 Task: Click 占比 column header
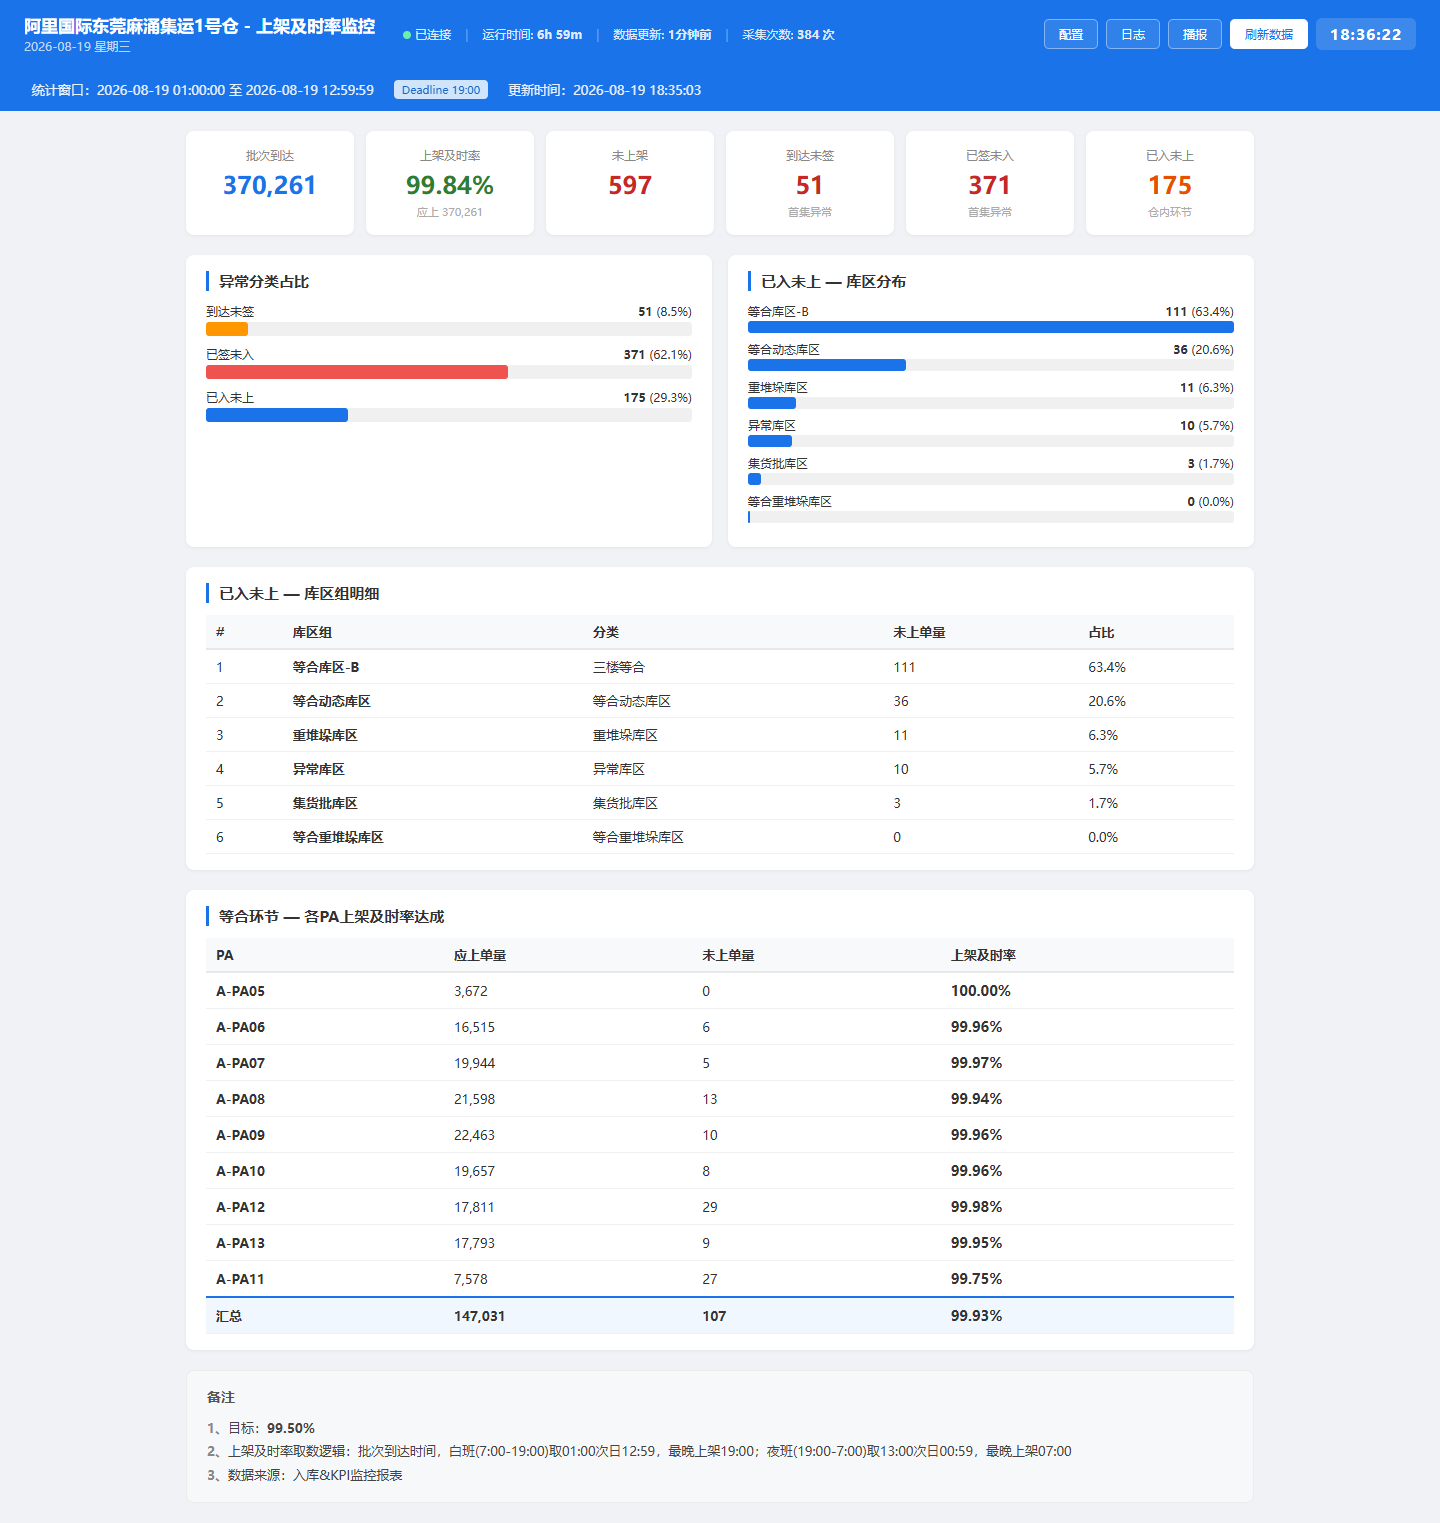(1101, 632)
